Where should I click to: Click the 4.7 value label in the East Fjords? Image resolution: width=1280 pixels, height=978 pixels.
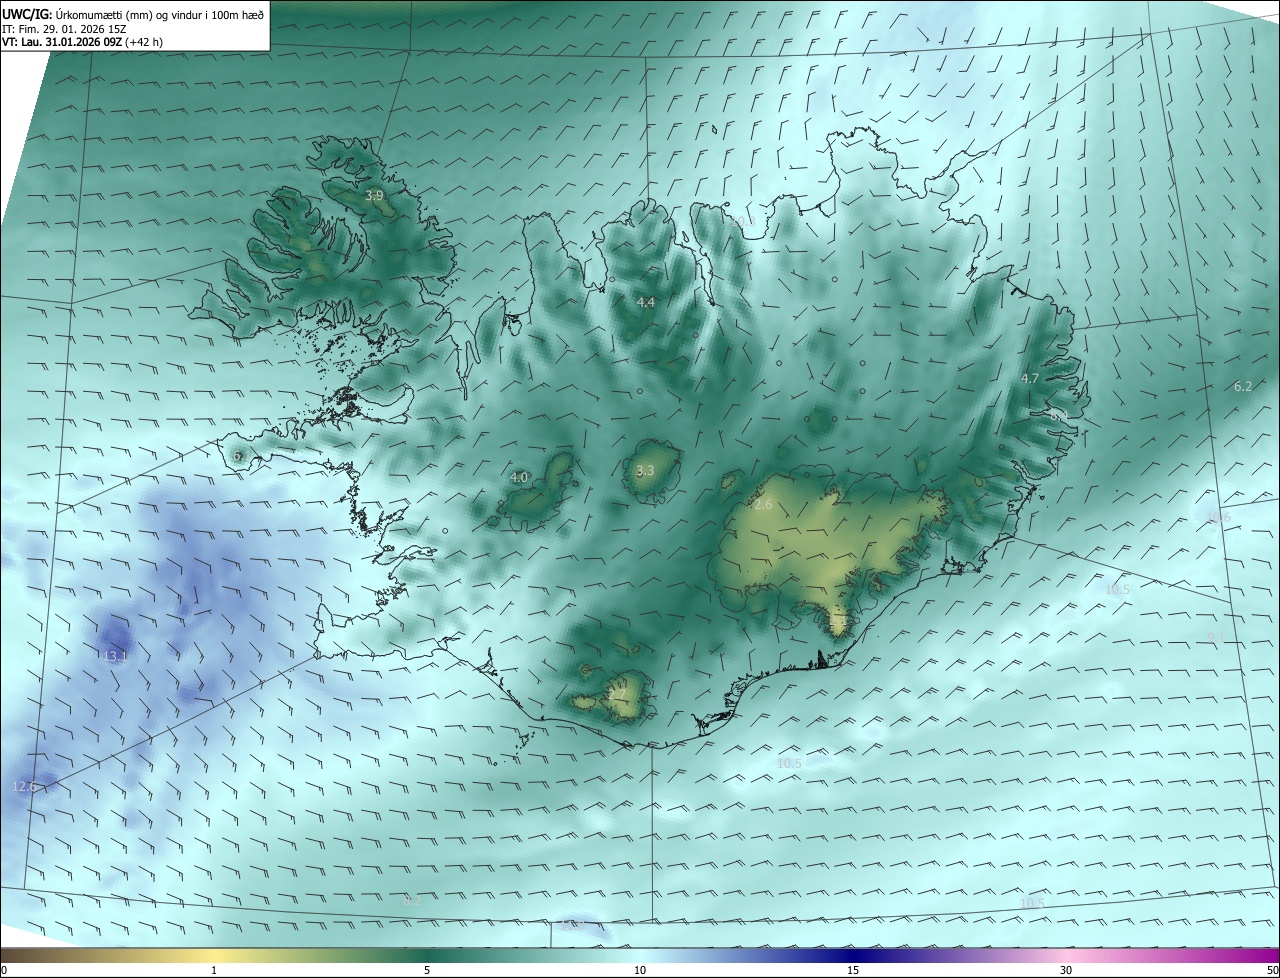(1030, 378)
